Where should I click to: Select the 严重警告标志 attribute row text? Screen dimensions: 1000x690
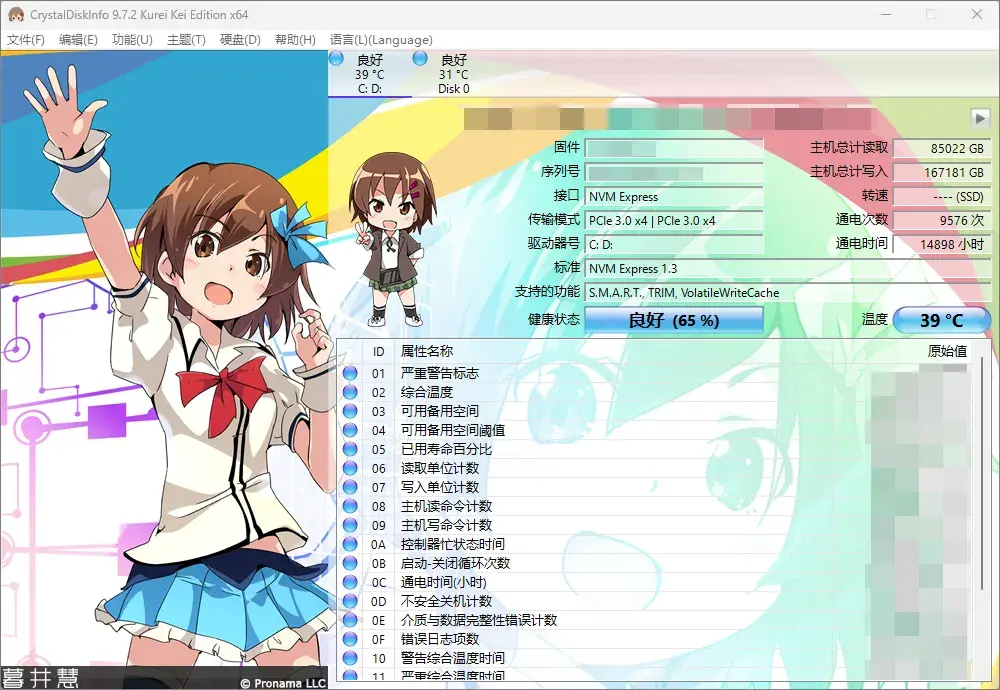click(x=439, y=373)
